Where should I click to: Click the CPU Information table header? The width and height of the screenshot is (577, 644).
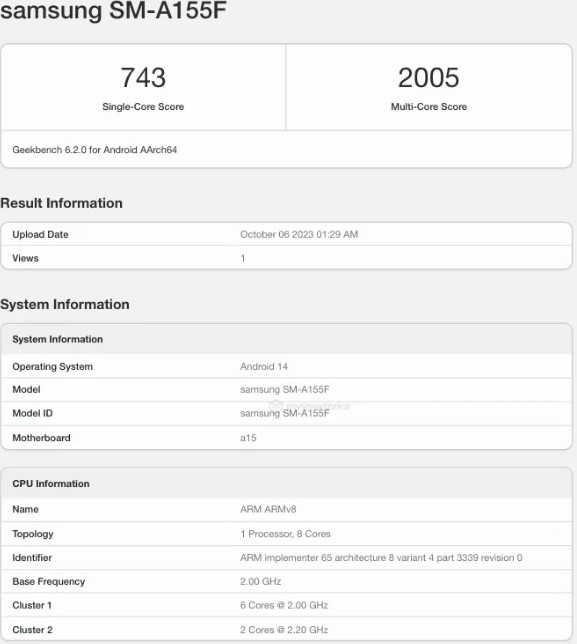51,484
